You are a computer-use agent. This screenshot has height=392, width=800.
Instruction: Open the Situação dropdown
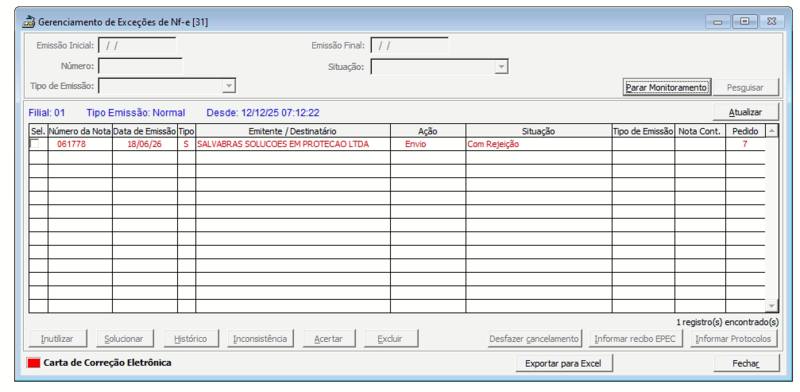(502, 67)
